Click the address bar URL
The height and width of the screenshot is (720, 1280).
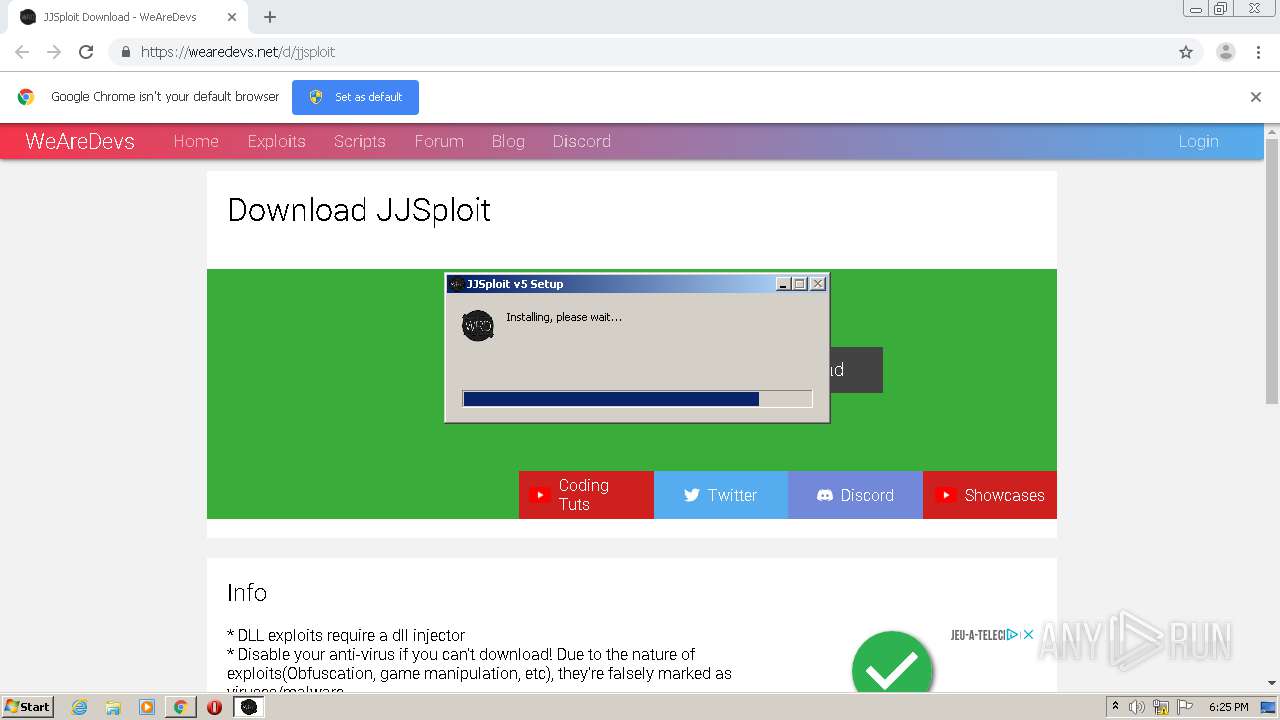tap(238, 52)
